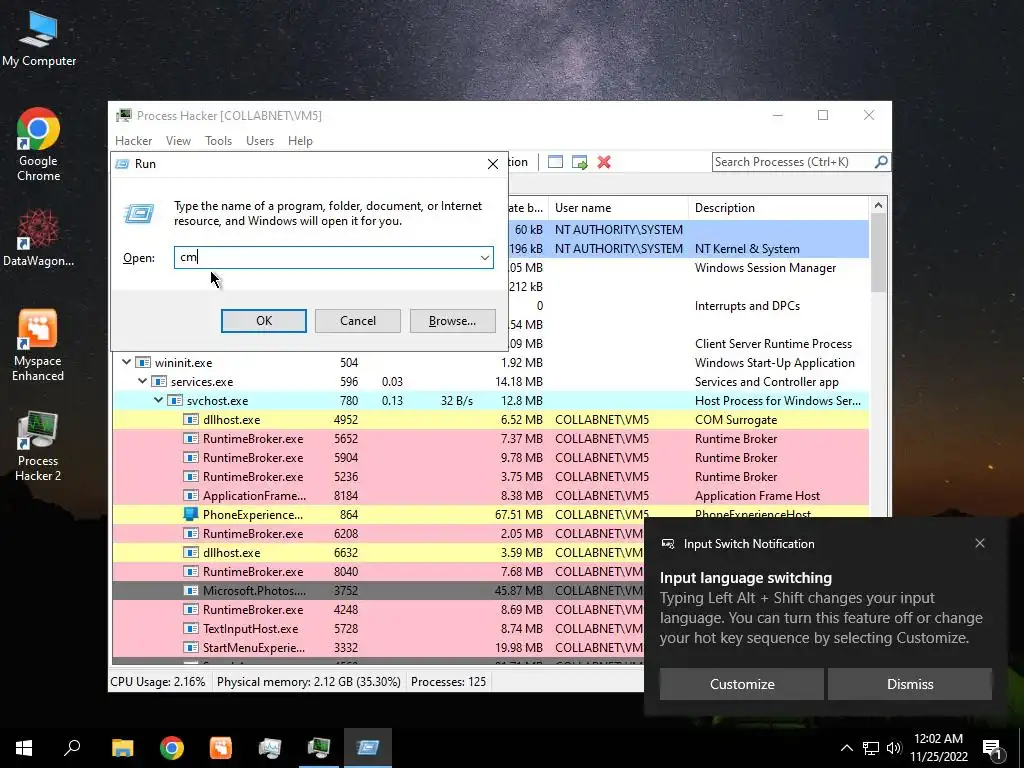The image size is (1024, 768).
Task: Open Myspace Enhanced orange taskbar icon
Action: 221,748
